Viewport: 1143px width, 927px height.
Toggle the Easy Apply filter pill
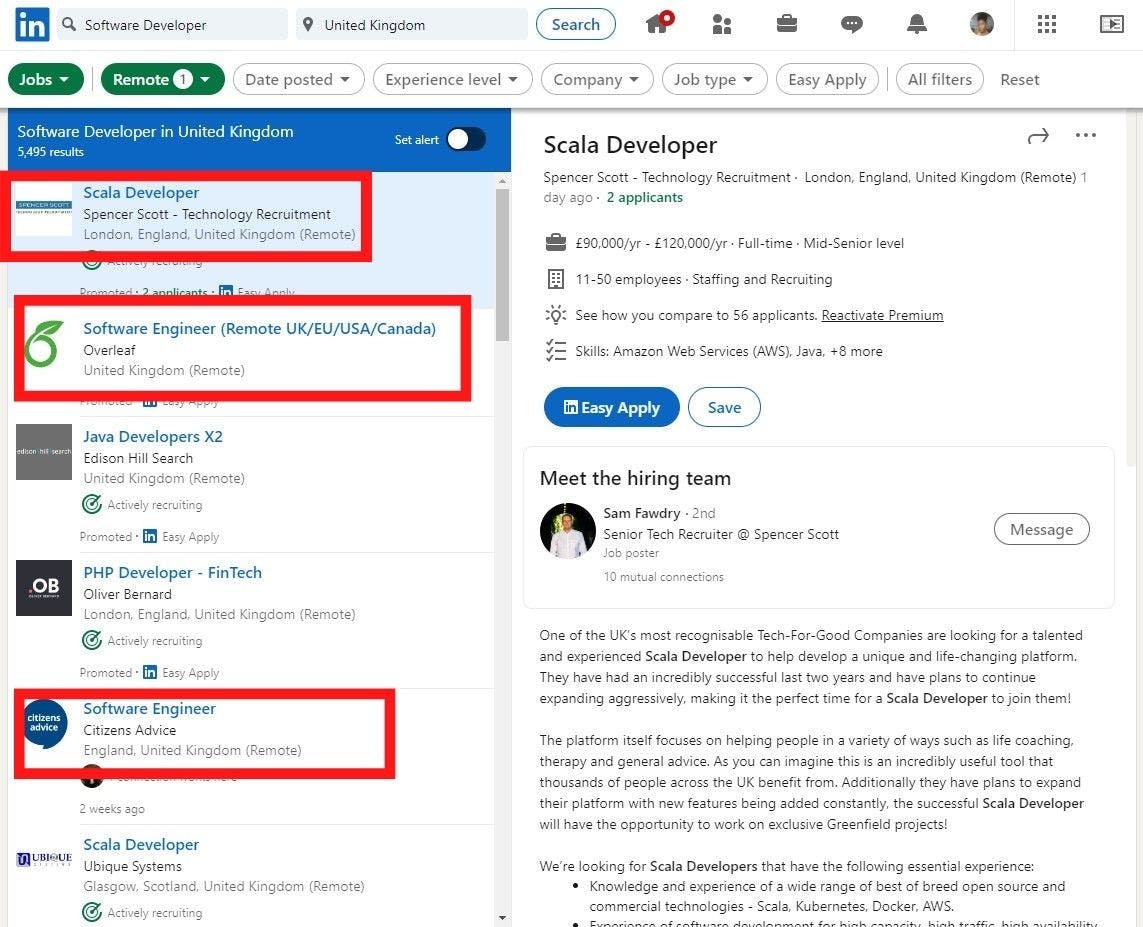coord(827,79)
